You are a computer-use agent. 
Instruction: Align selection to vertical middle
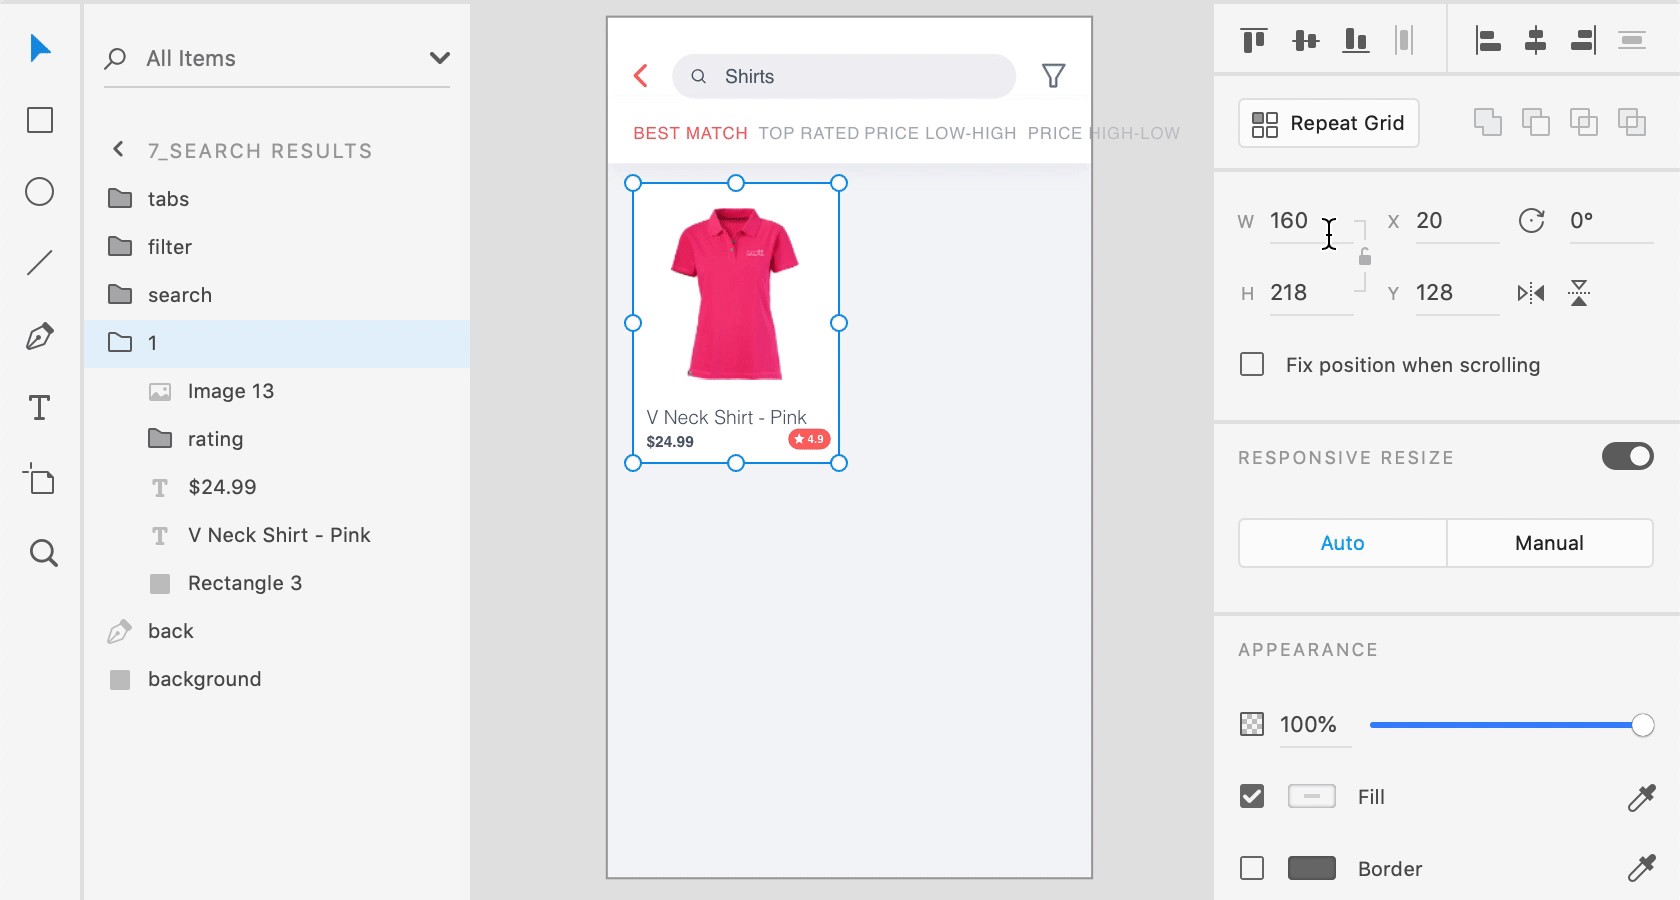coord(1306,40)
